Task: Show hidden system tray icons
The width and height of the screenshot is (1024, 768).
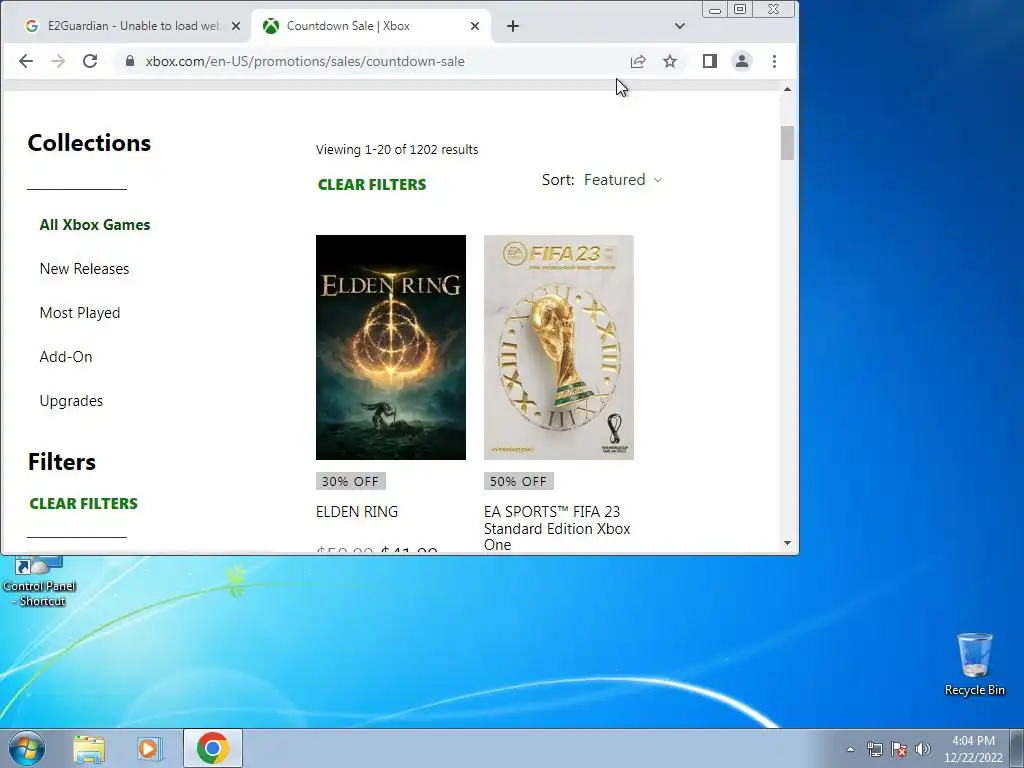Action: (850, 749)
